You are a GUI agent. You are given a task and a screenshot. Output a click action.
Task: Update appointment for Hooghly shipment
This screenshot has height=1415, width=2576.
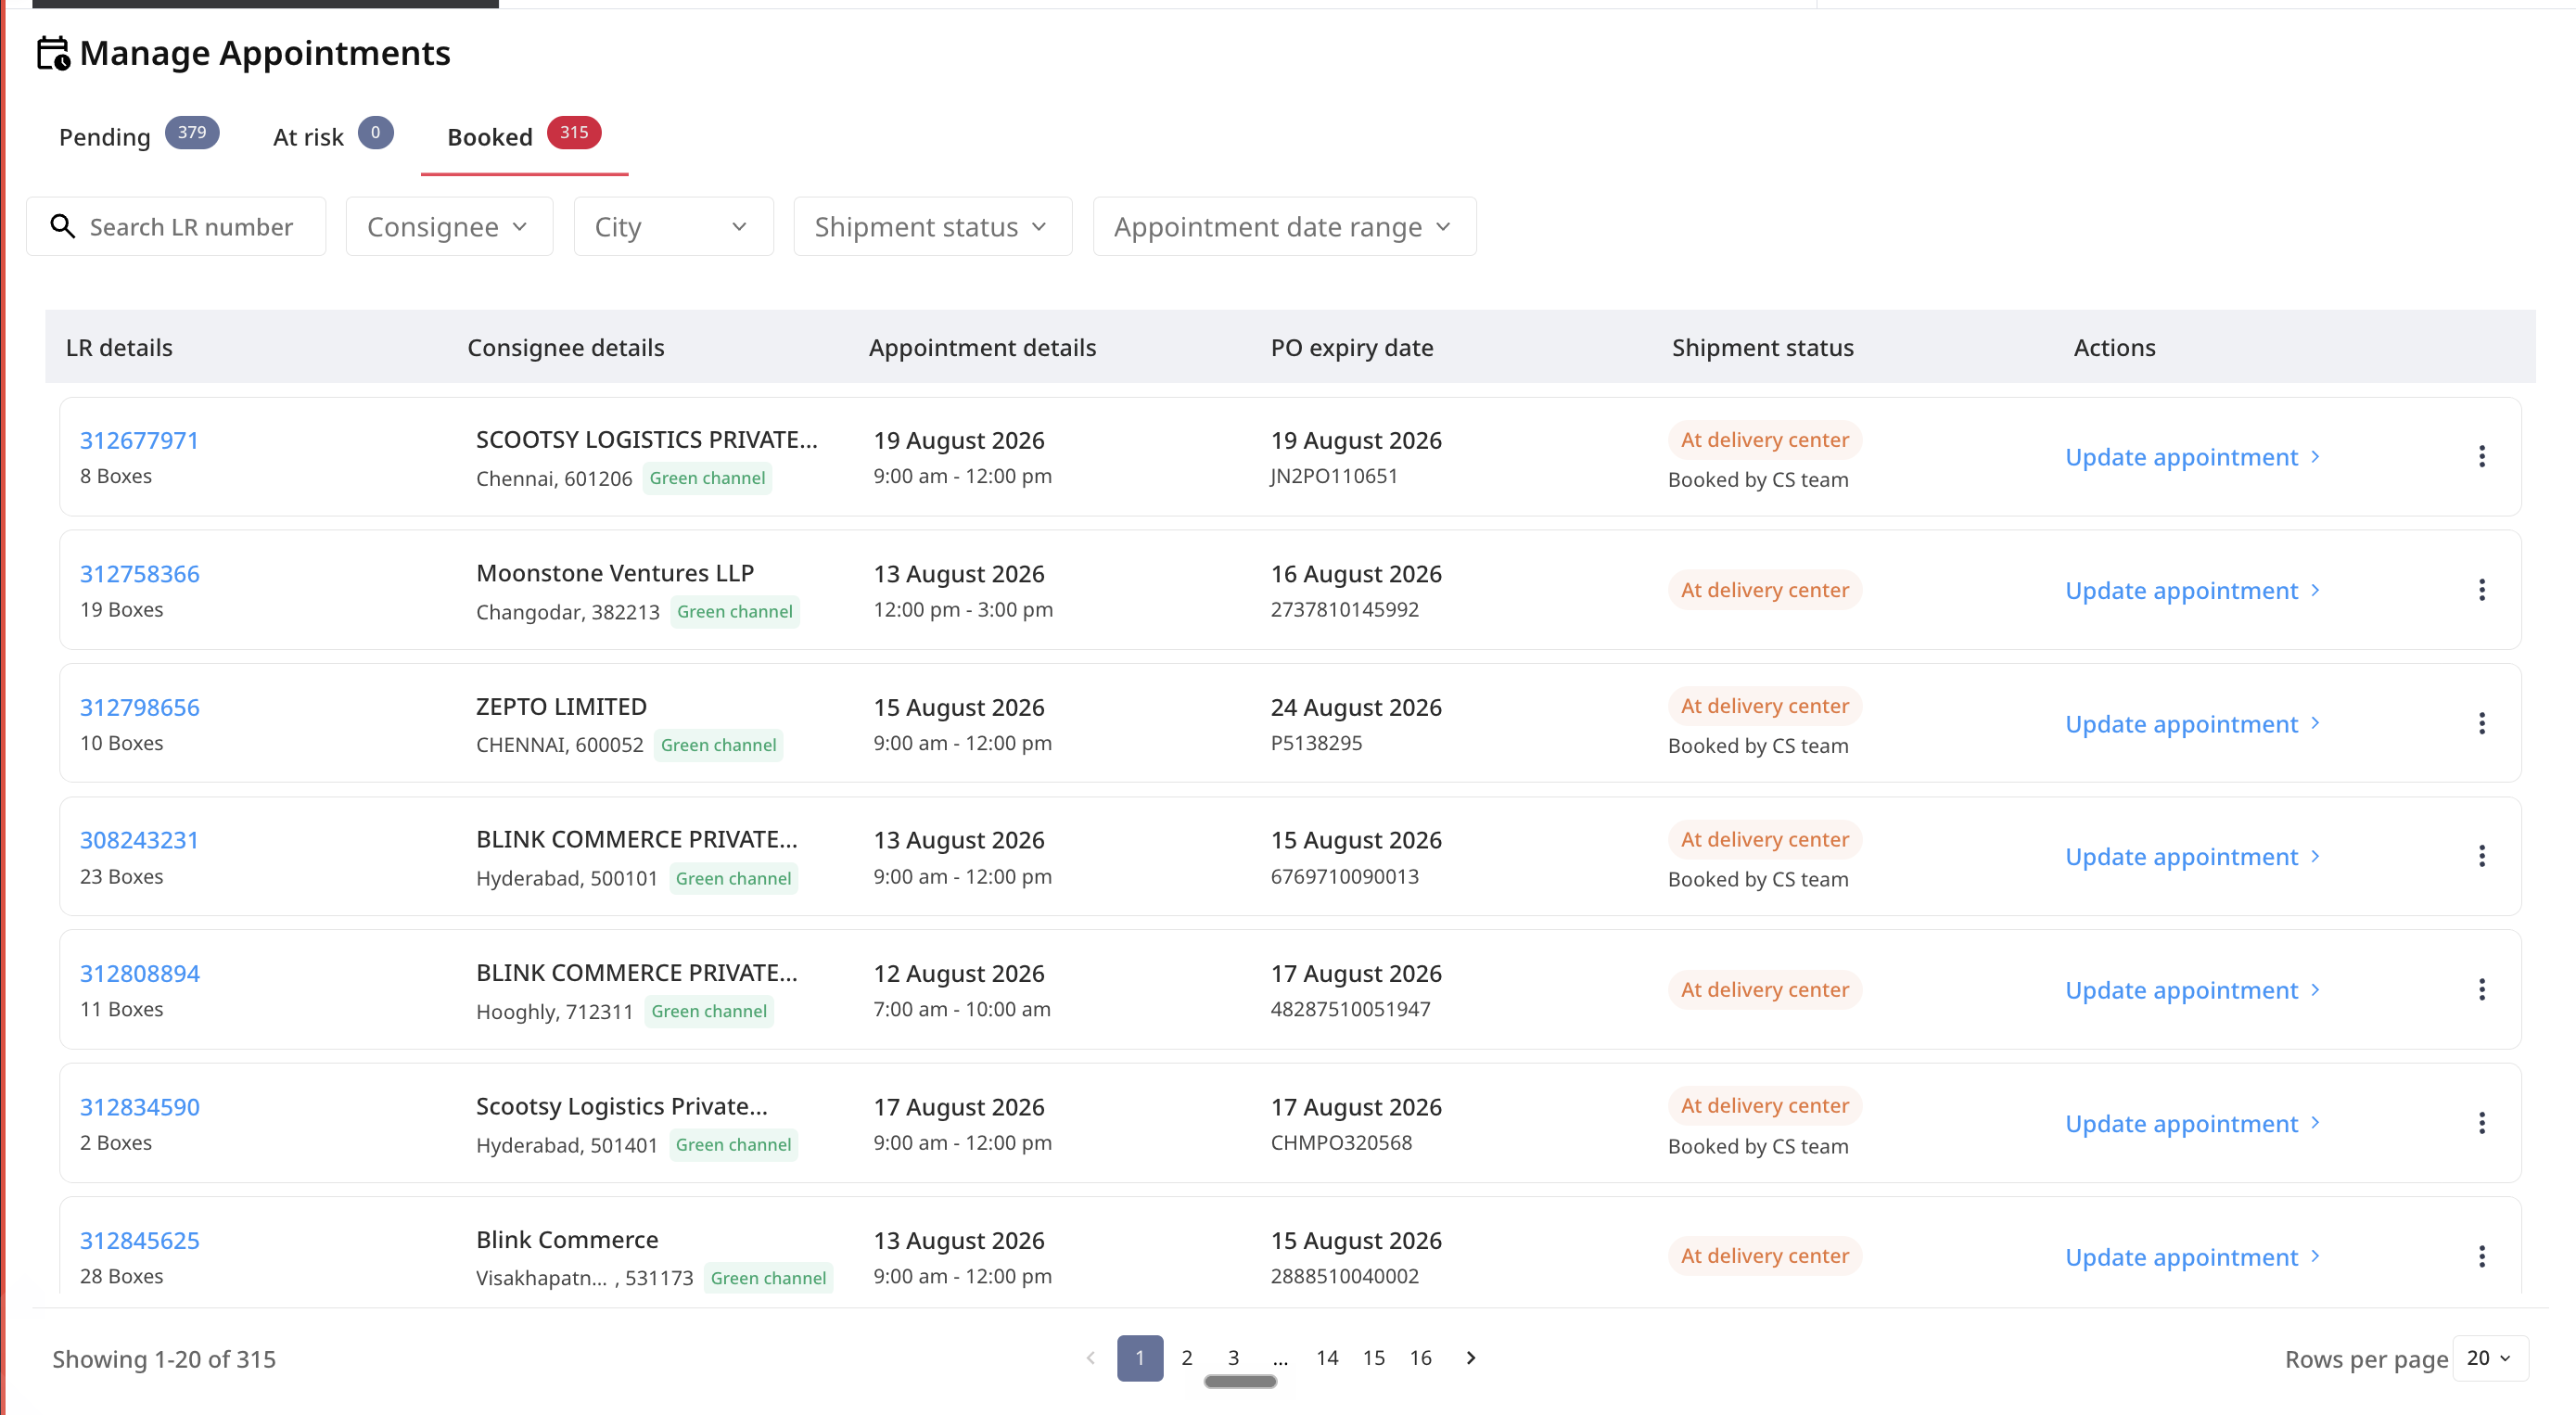point(2192,990)
